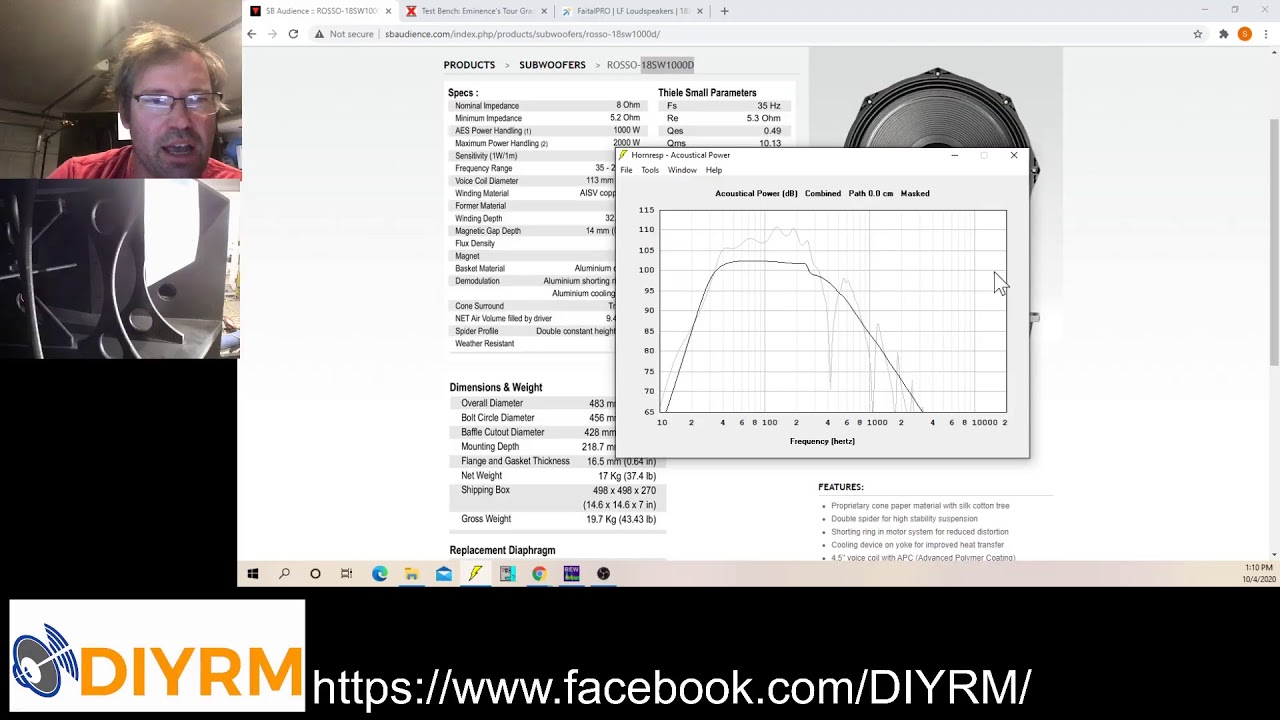The height and width of the screenshot is (720, 1280).
Task: Switch to Hornresp lightning icon on taskbar
Action: pyautogui.click(x=475, y=573)
